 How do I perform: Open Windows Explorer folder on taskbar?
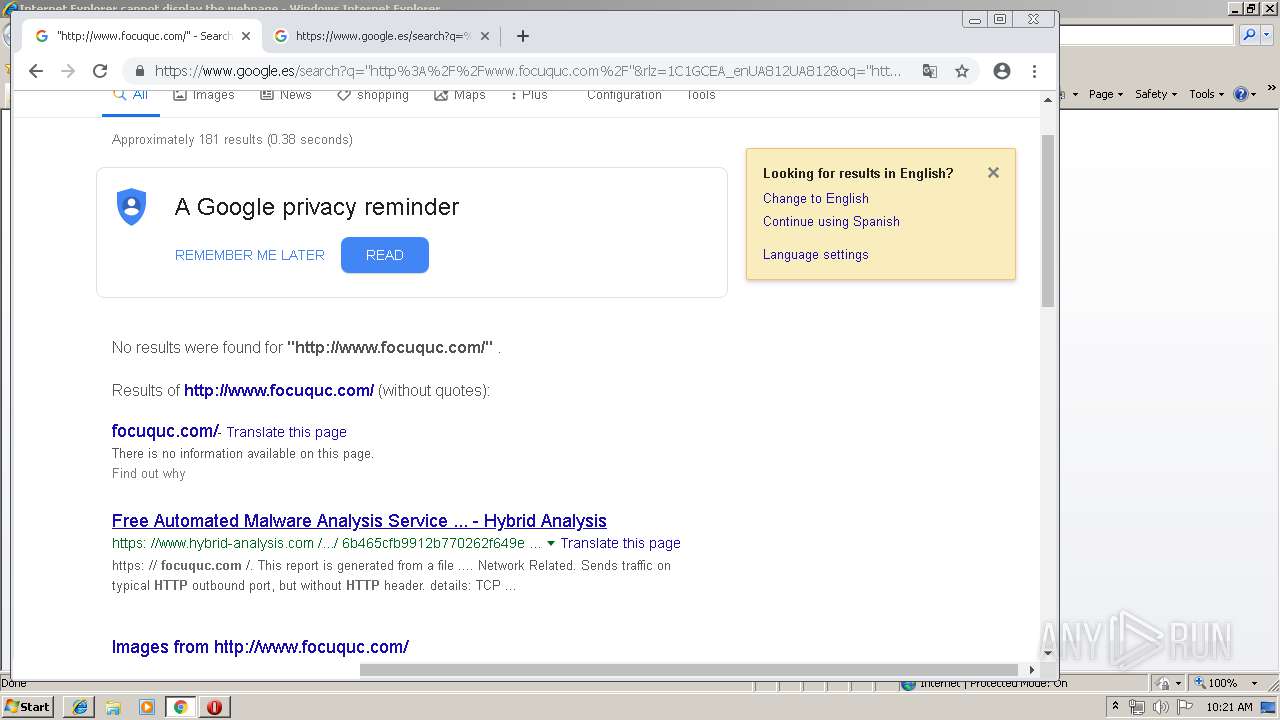click(113, 707)
